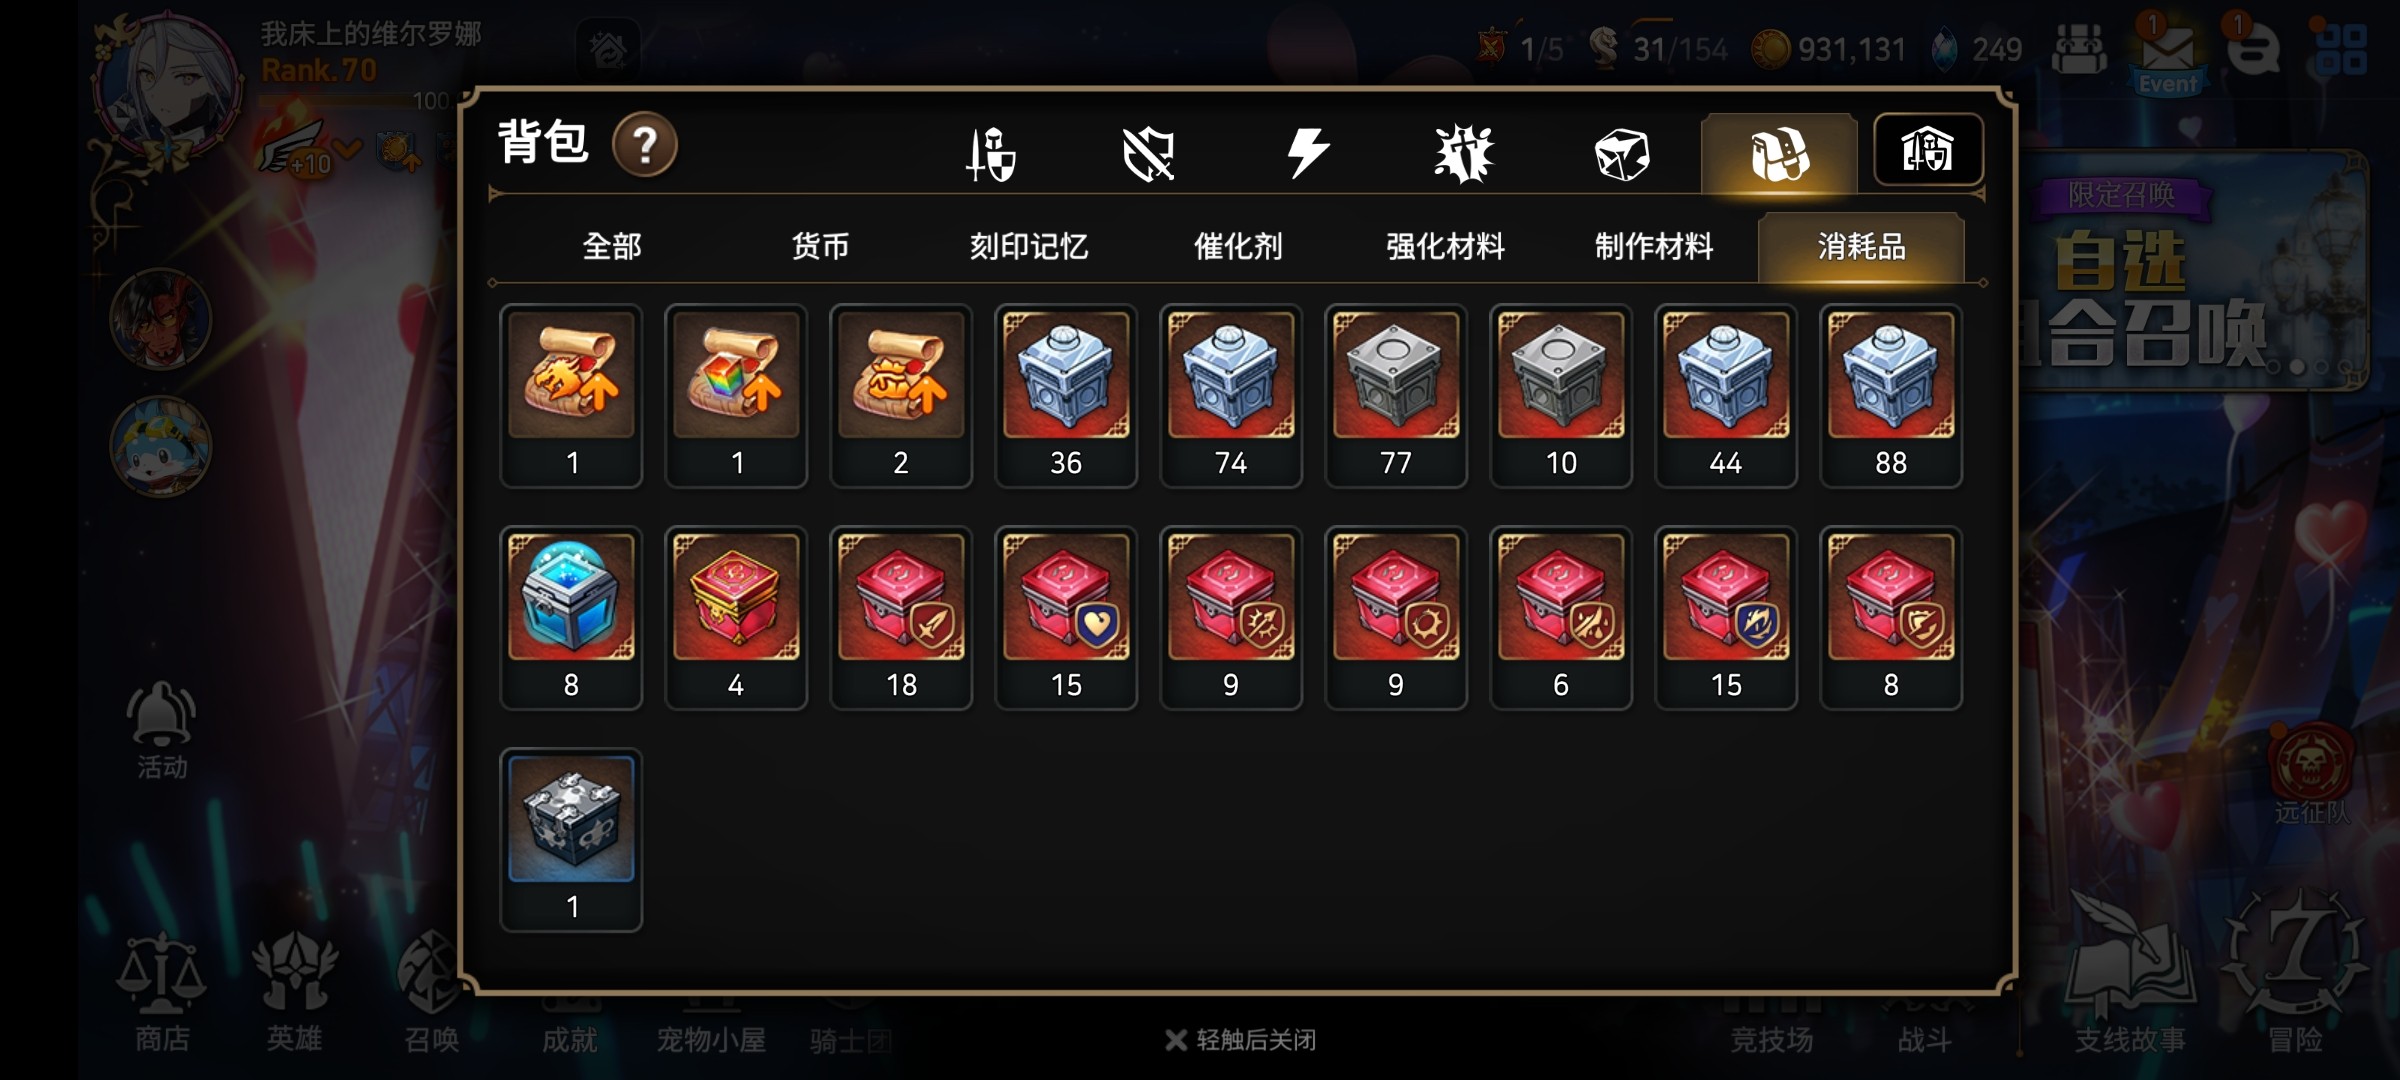Switch to the 货币 tab

point(820,246)
